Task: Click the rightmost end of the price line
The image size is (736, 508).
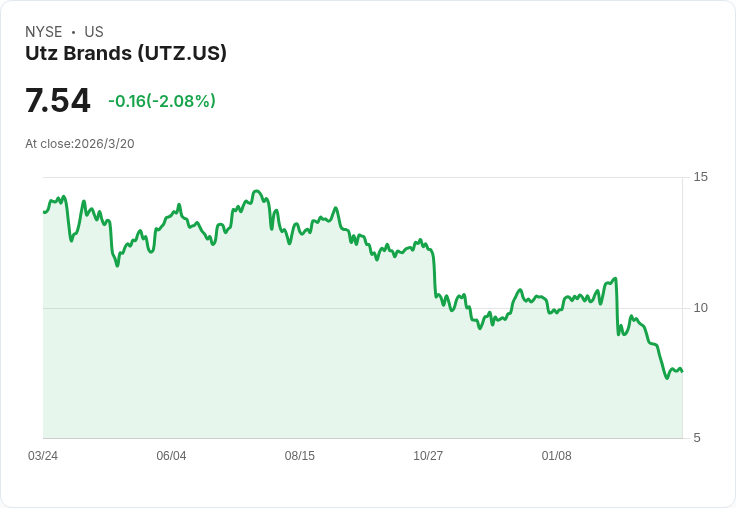Action: click(x=682, y=371)
